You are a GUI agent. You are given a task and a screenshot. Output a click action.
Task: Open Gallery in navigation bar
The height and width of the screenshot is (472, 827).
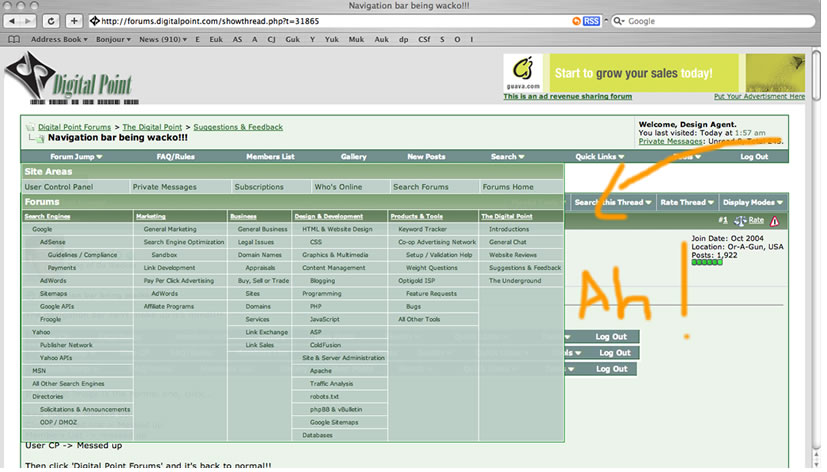(353, 157)
